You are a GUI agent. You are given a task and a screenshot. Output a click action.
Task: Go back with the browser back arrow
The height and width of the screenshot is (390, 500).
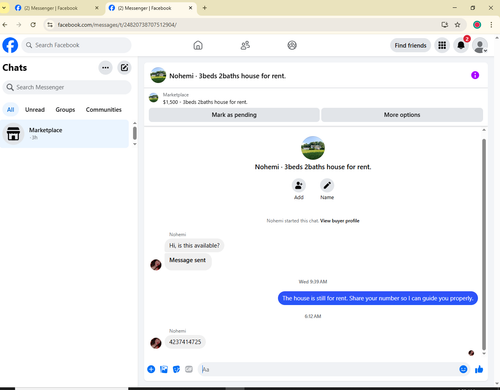pyautogui.click(x=5, y=25)
